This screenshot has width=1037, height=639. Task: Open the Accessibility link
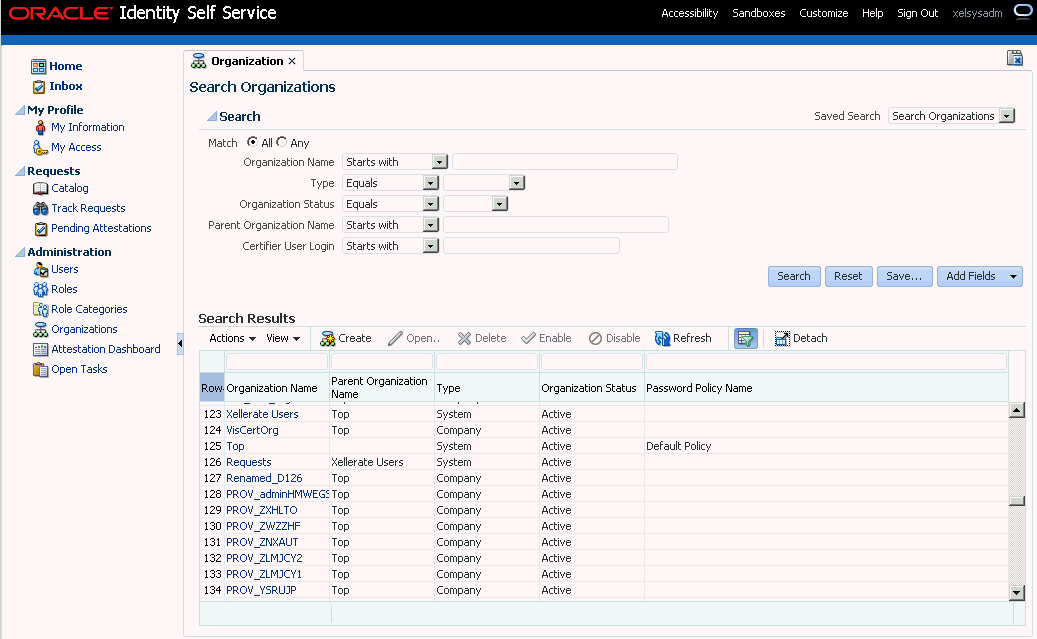click(x=690, y=13)
